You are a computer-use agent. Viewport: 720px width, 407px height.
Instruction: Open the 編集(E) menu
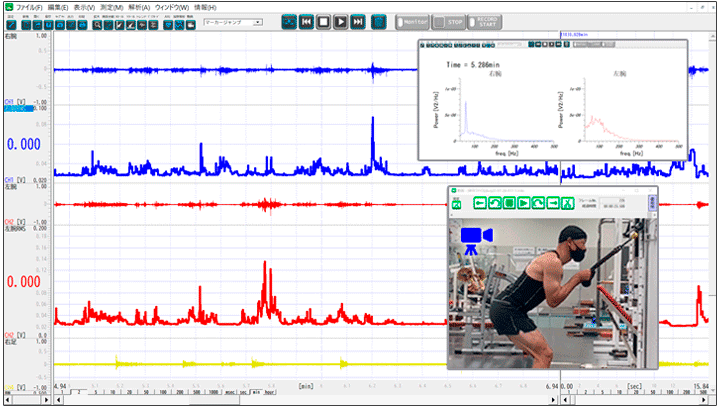(58, 7)
